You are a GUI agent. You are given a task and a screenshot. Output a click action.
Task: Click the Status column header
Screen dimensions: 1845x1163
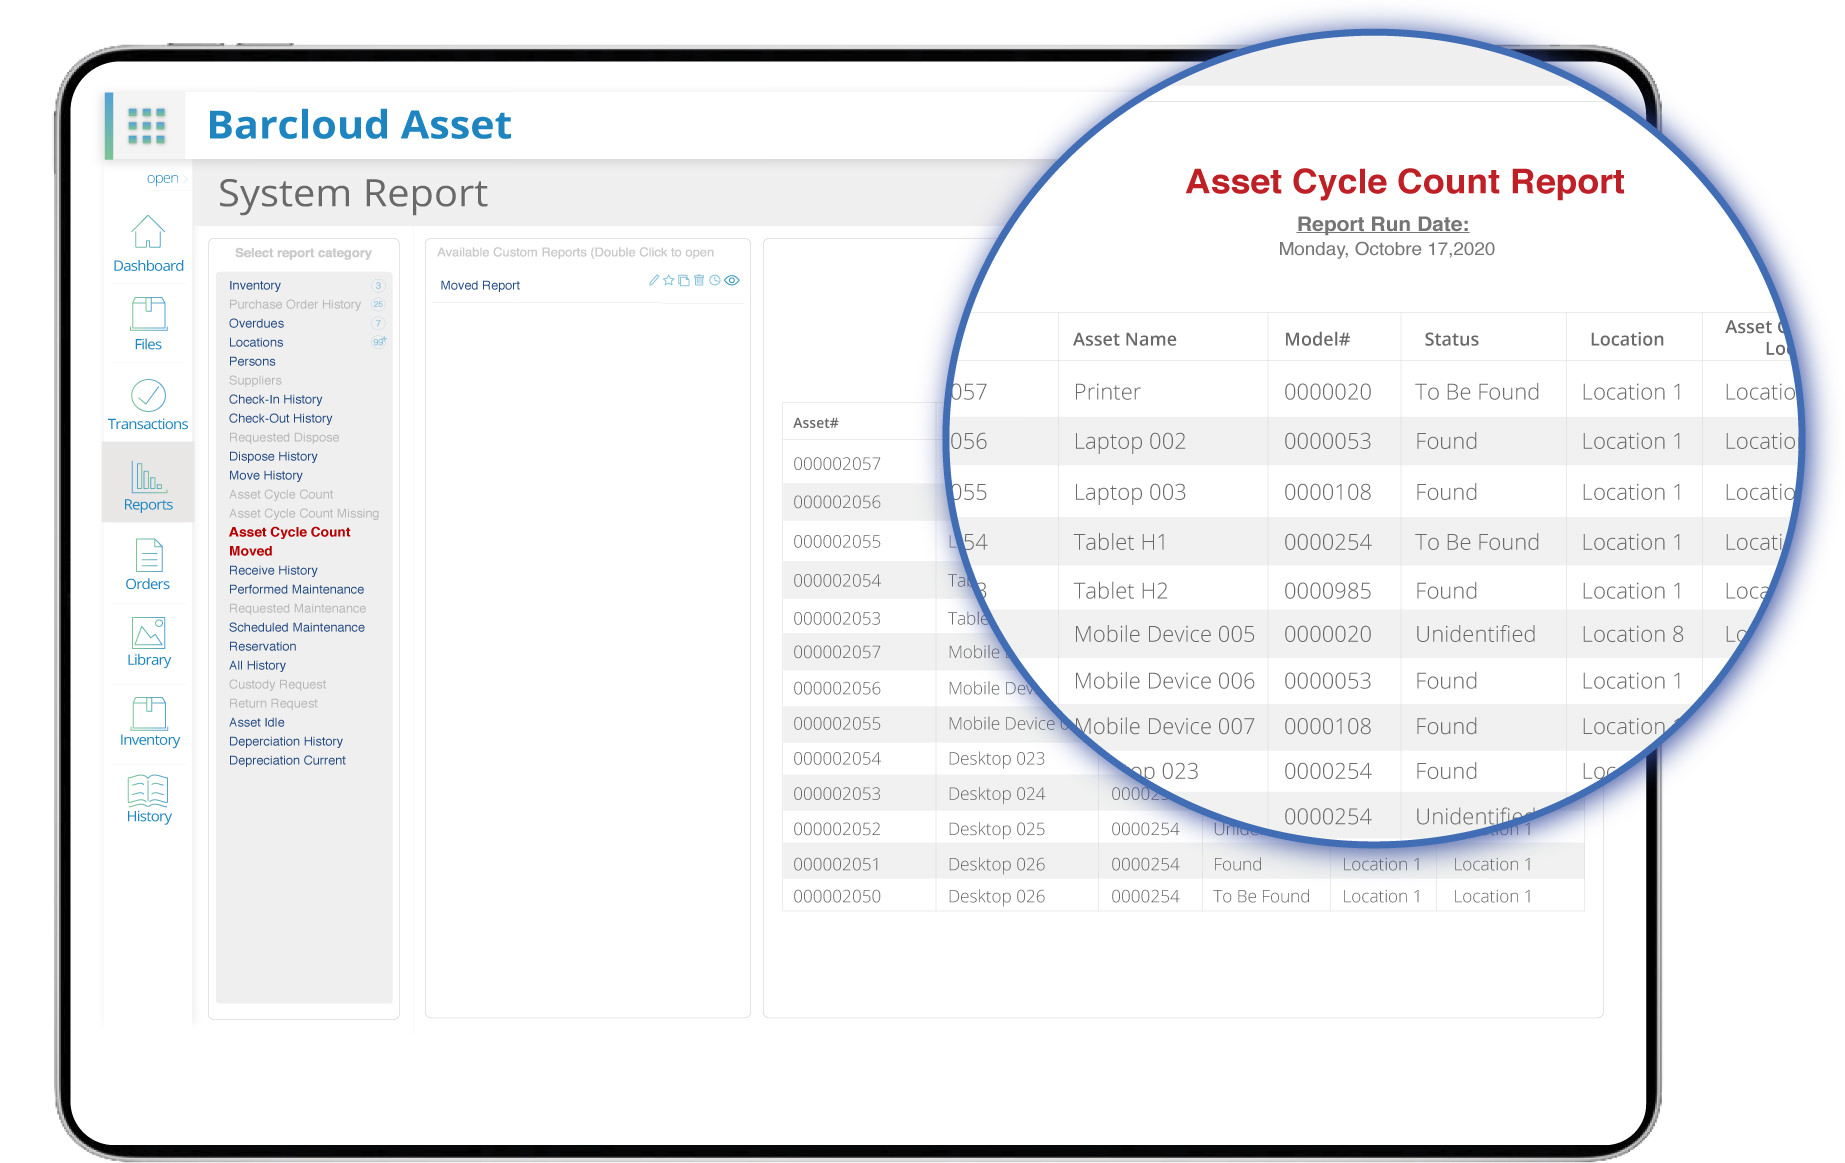[x=1451, y=340]
